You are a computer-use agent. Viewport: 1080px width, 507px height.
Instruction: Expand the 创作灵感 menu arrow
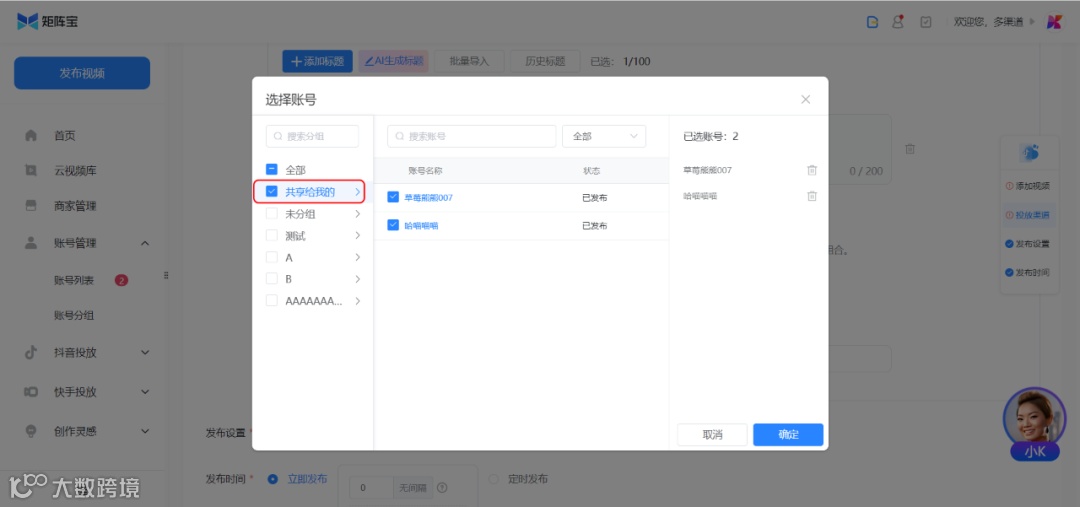[145, 431]
